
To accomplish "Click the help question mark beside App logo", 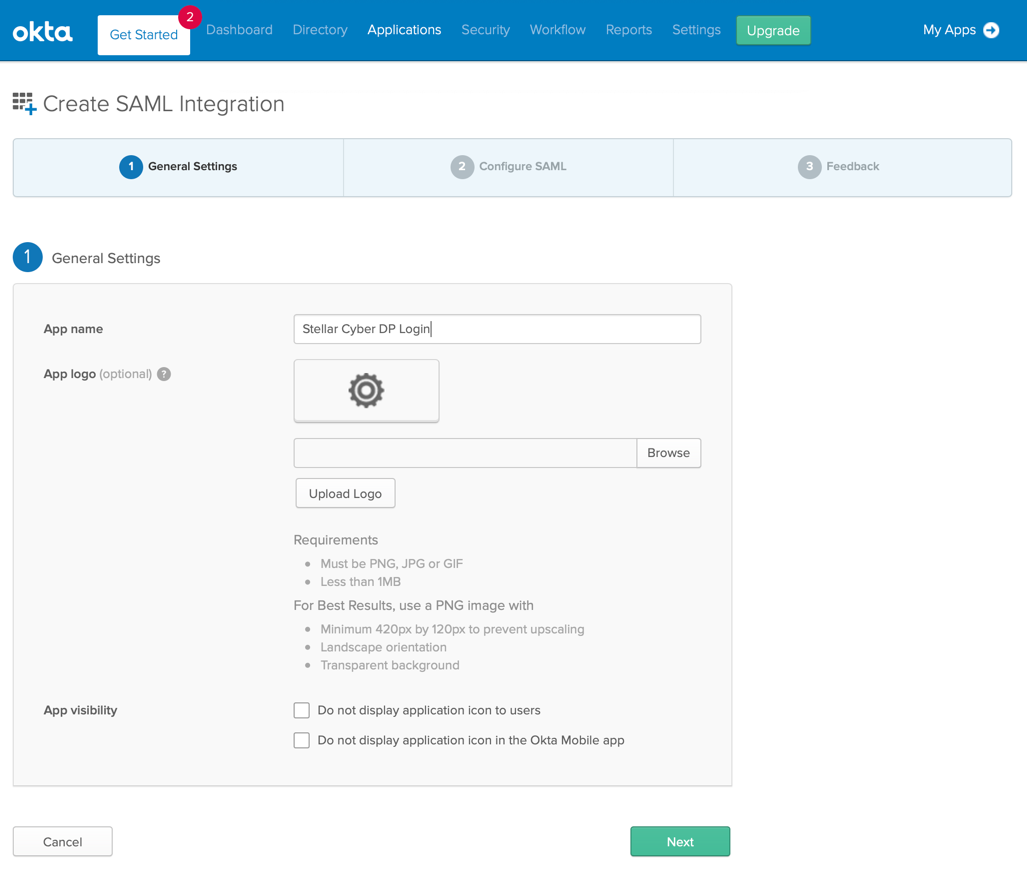I will (164, 374).
